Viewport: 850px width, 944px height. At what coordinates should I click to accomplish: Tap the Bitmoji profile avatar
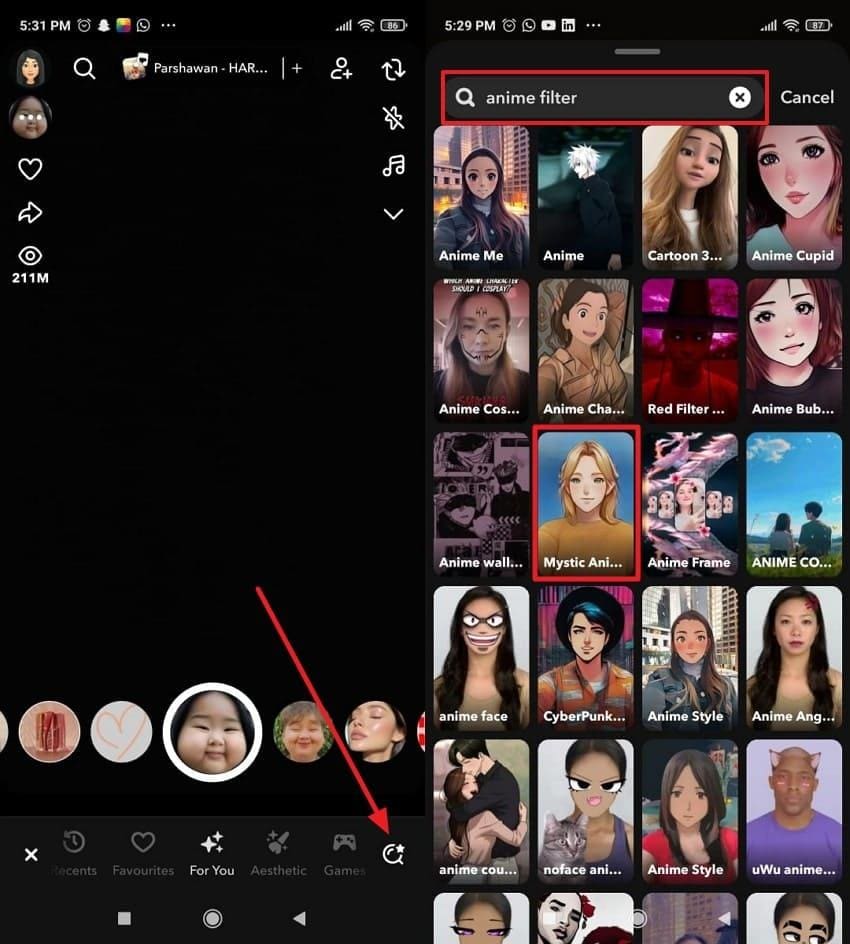pos(29,68)
